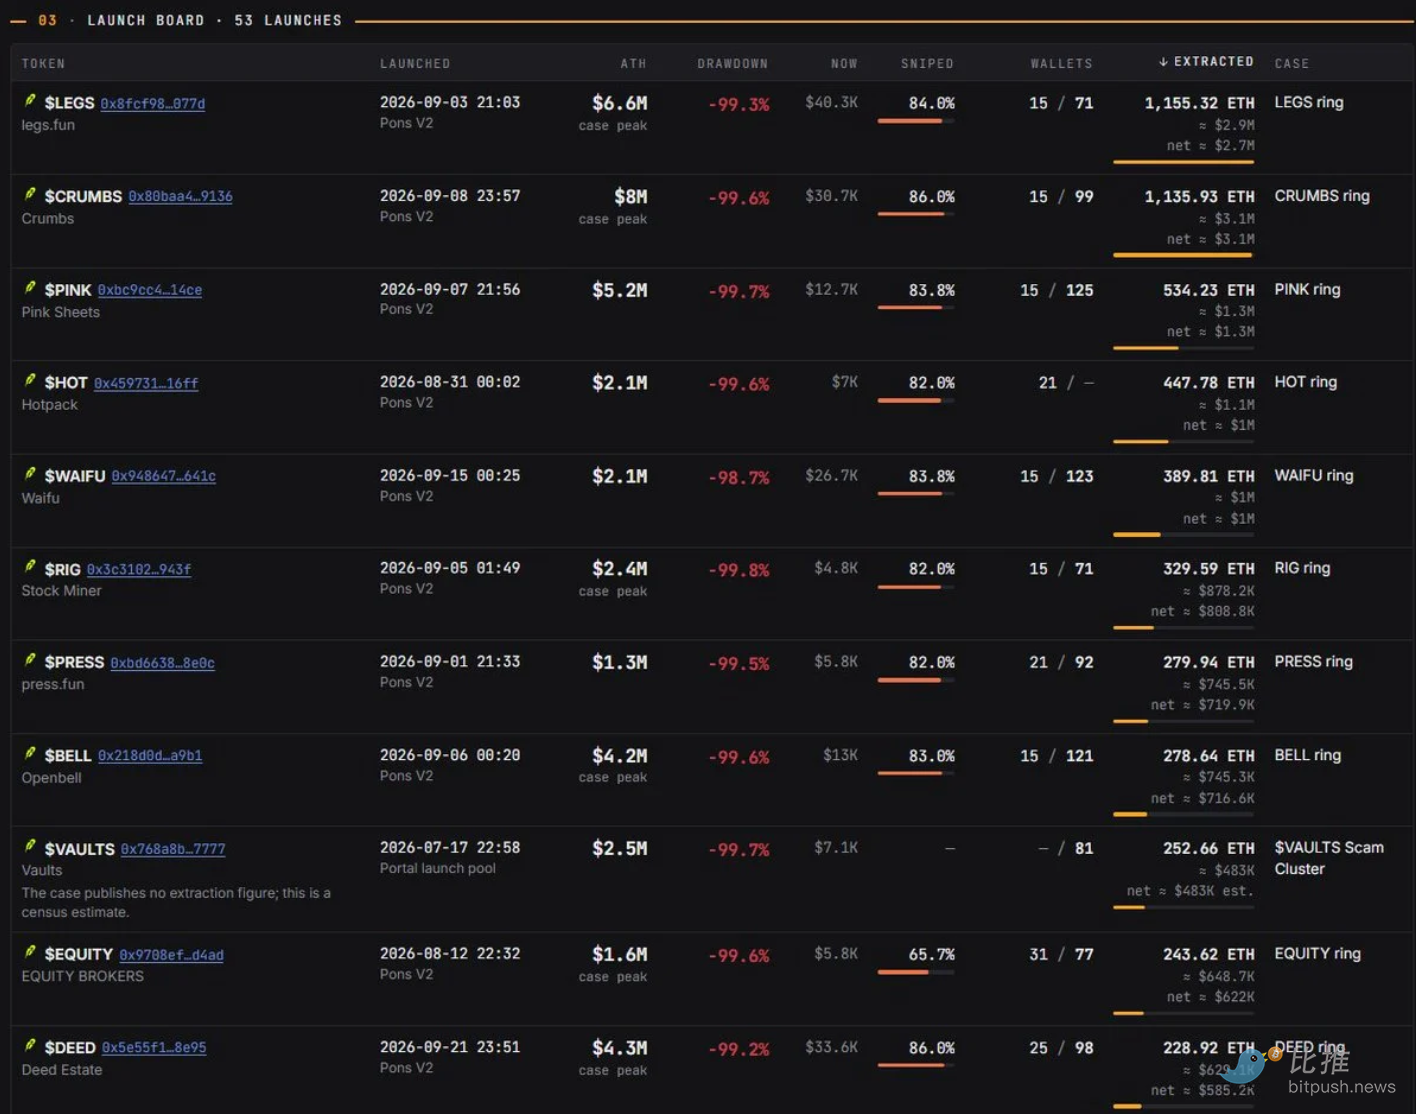Sort by the LAUNCHED column header

[x=415, y=63]
